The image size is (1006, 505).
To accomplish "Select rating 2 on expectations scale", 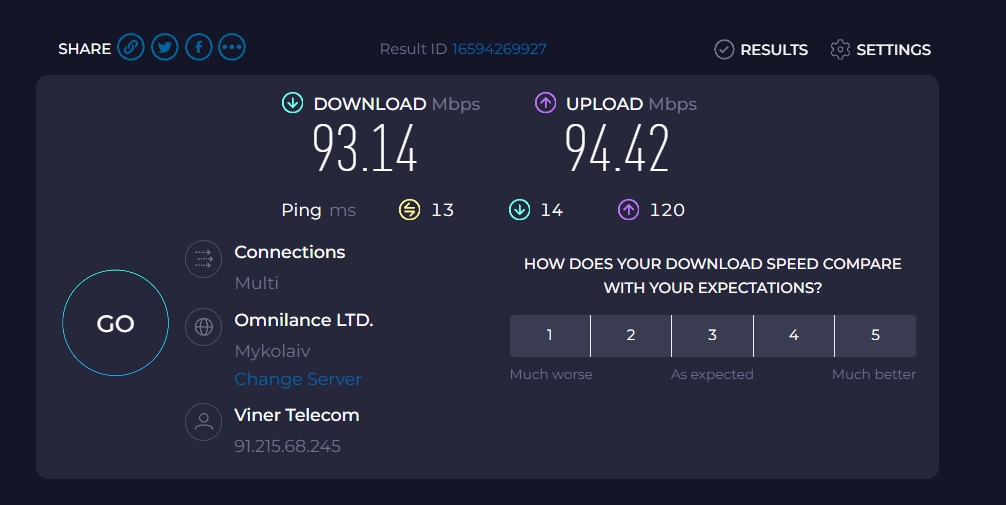I will [x=631, y=336].
